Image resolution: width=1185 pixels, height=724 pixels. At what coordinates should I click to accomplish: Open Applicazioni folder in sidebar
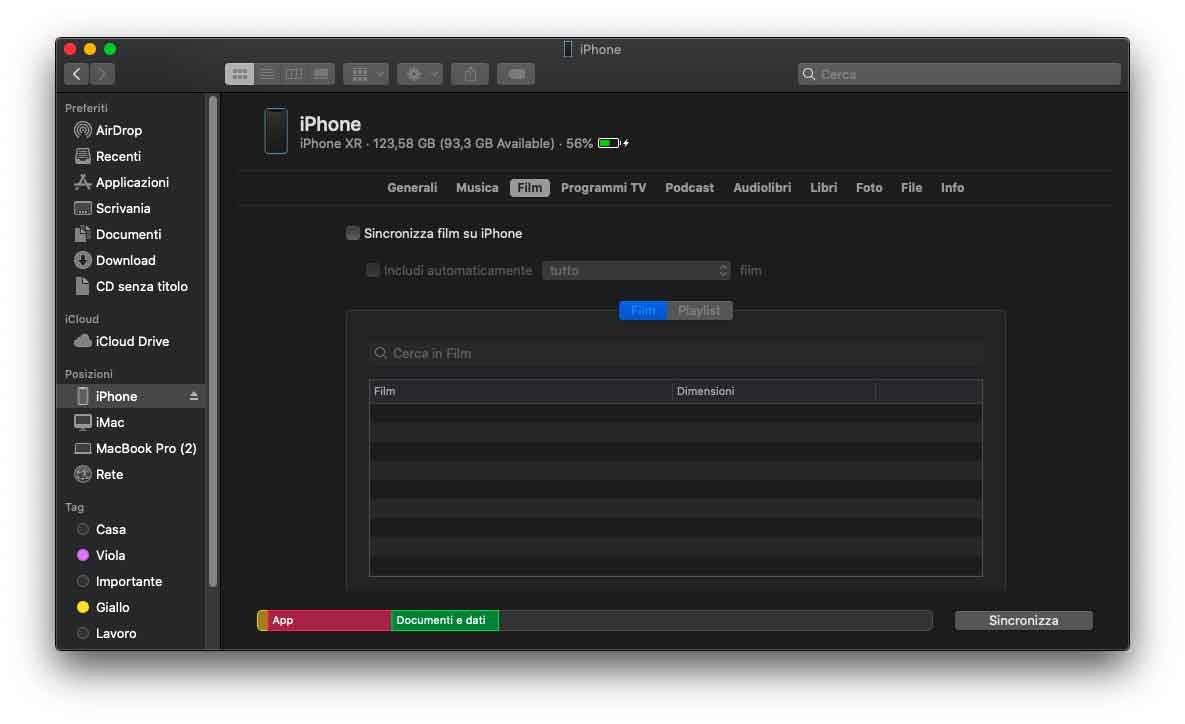click(x=130, y=183)
